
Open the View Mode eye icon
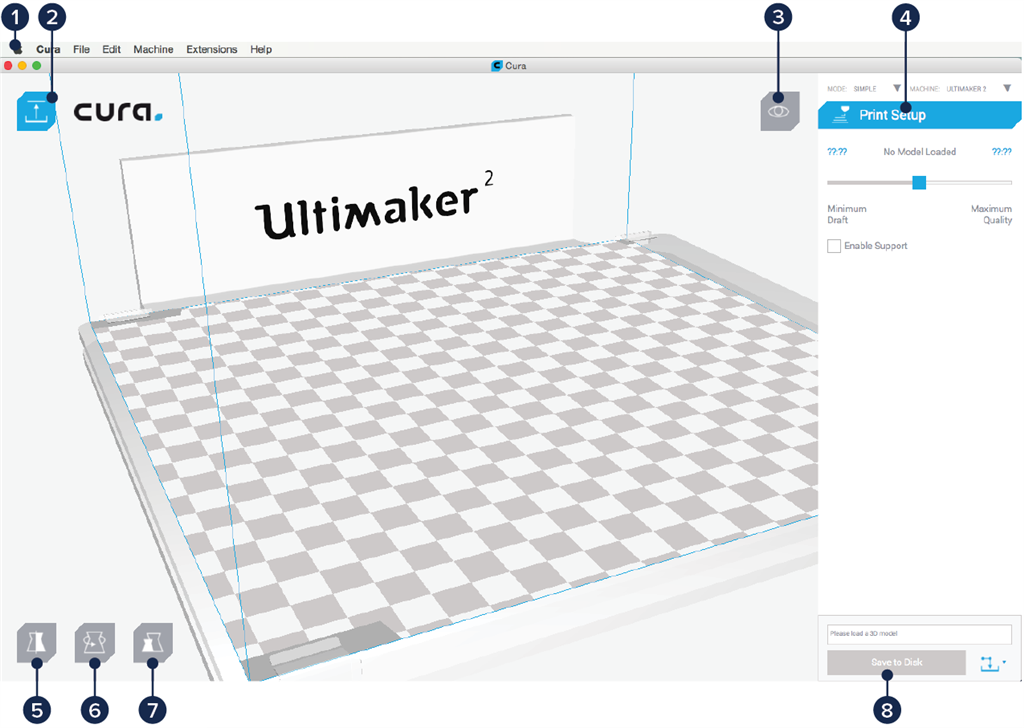[779, 112]
